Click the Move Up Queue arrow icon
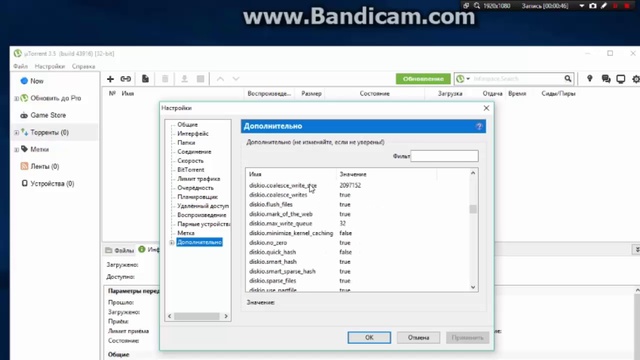This screenshot has height=360, width=640. coord(220,79)
